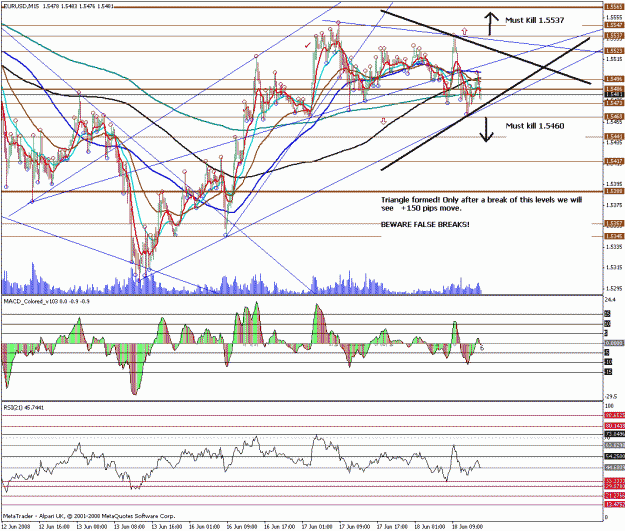This screenshot has height=531, width=625.
Task: Click the RSI scale value 100
Action: click(609, 406)
